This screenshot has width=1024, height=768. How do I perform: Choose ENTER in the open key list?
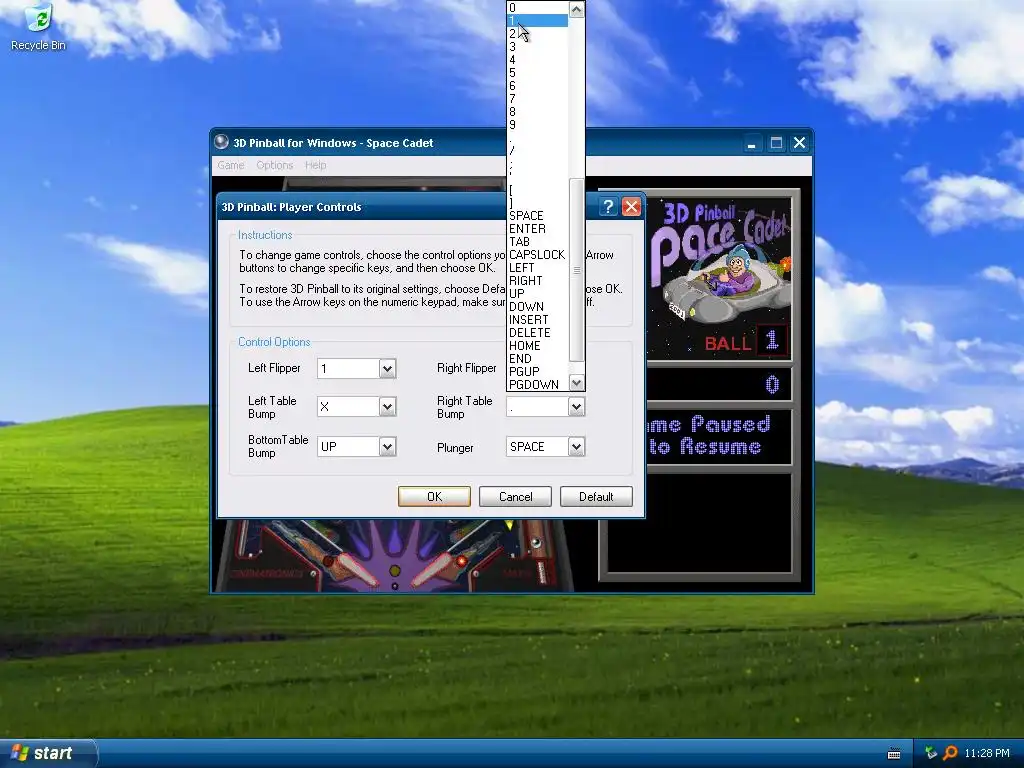537,229
